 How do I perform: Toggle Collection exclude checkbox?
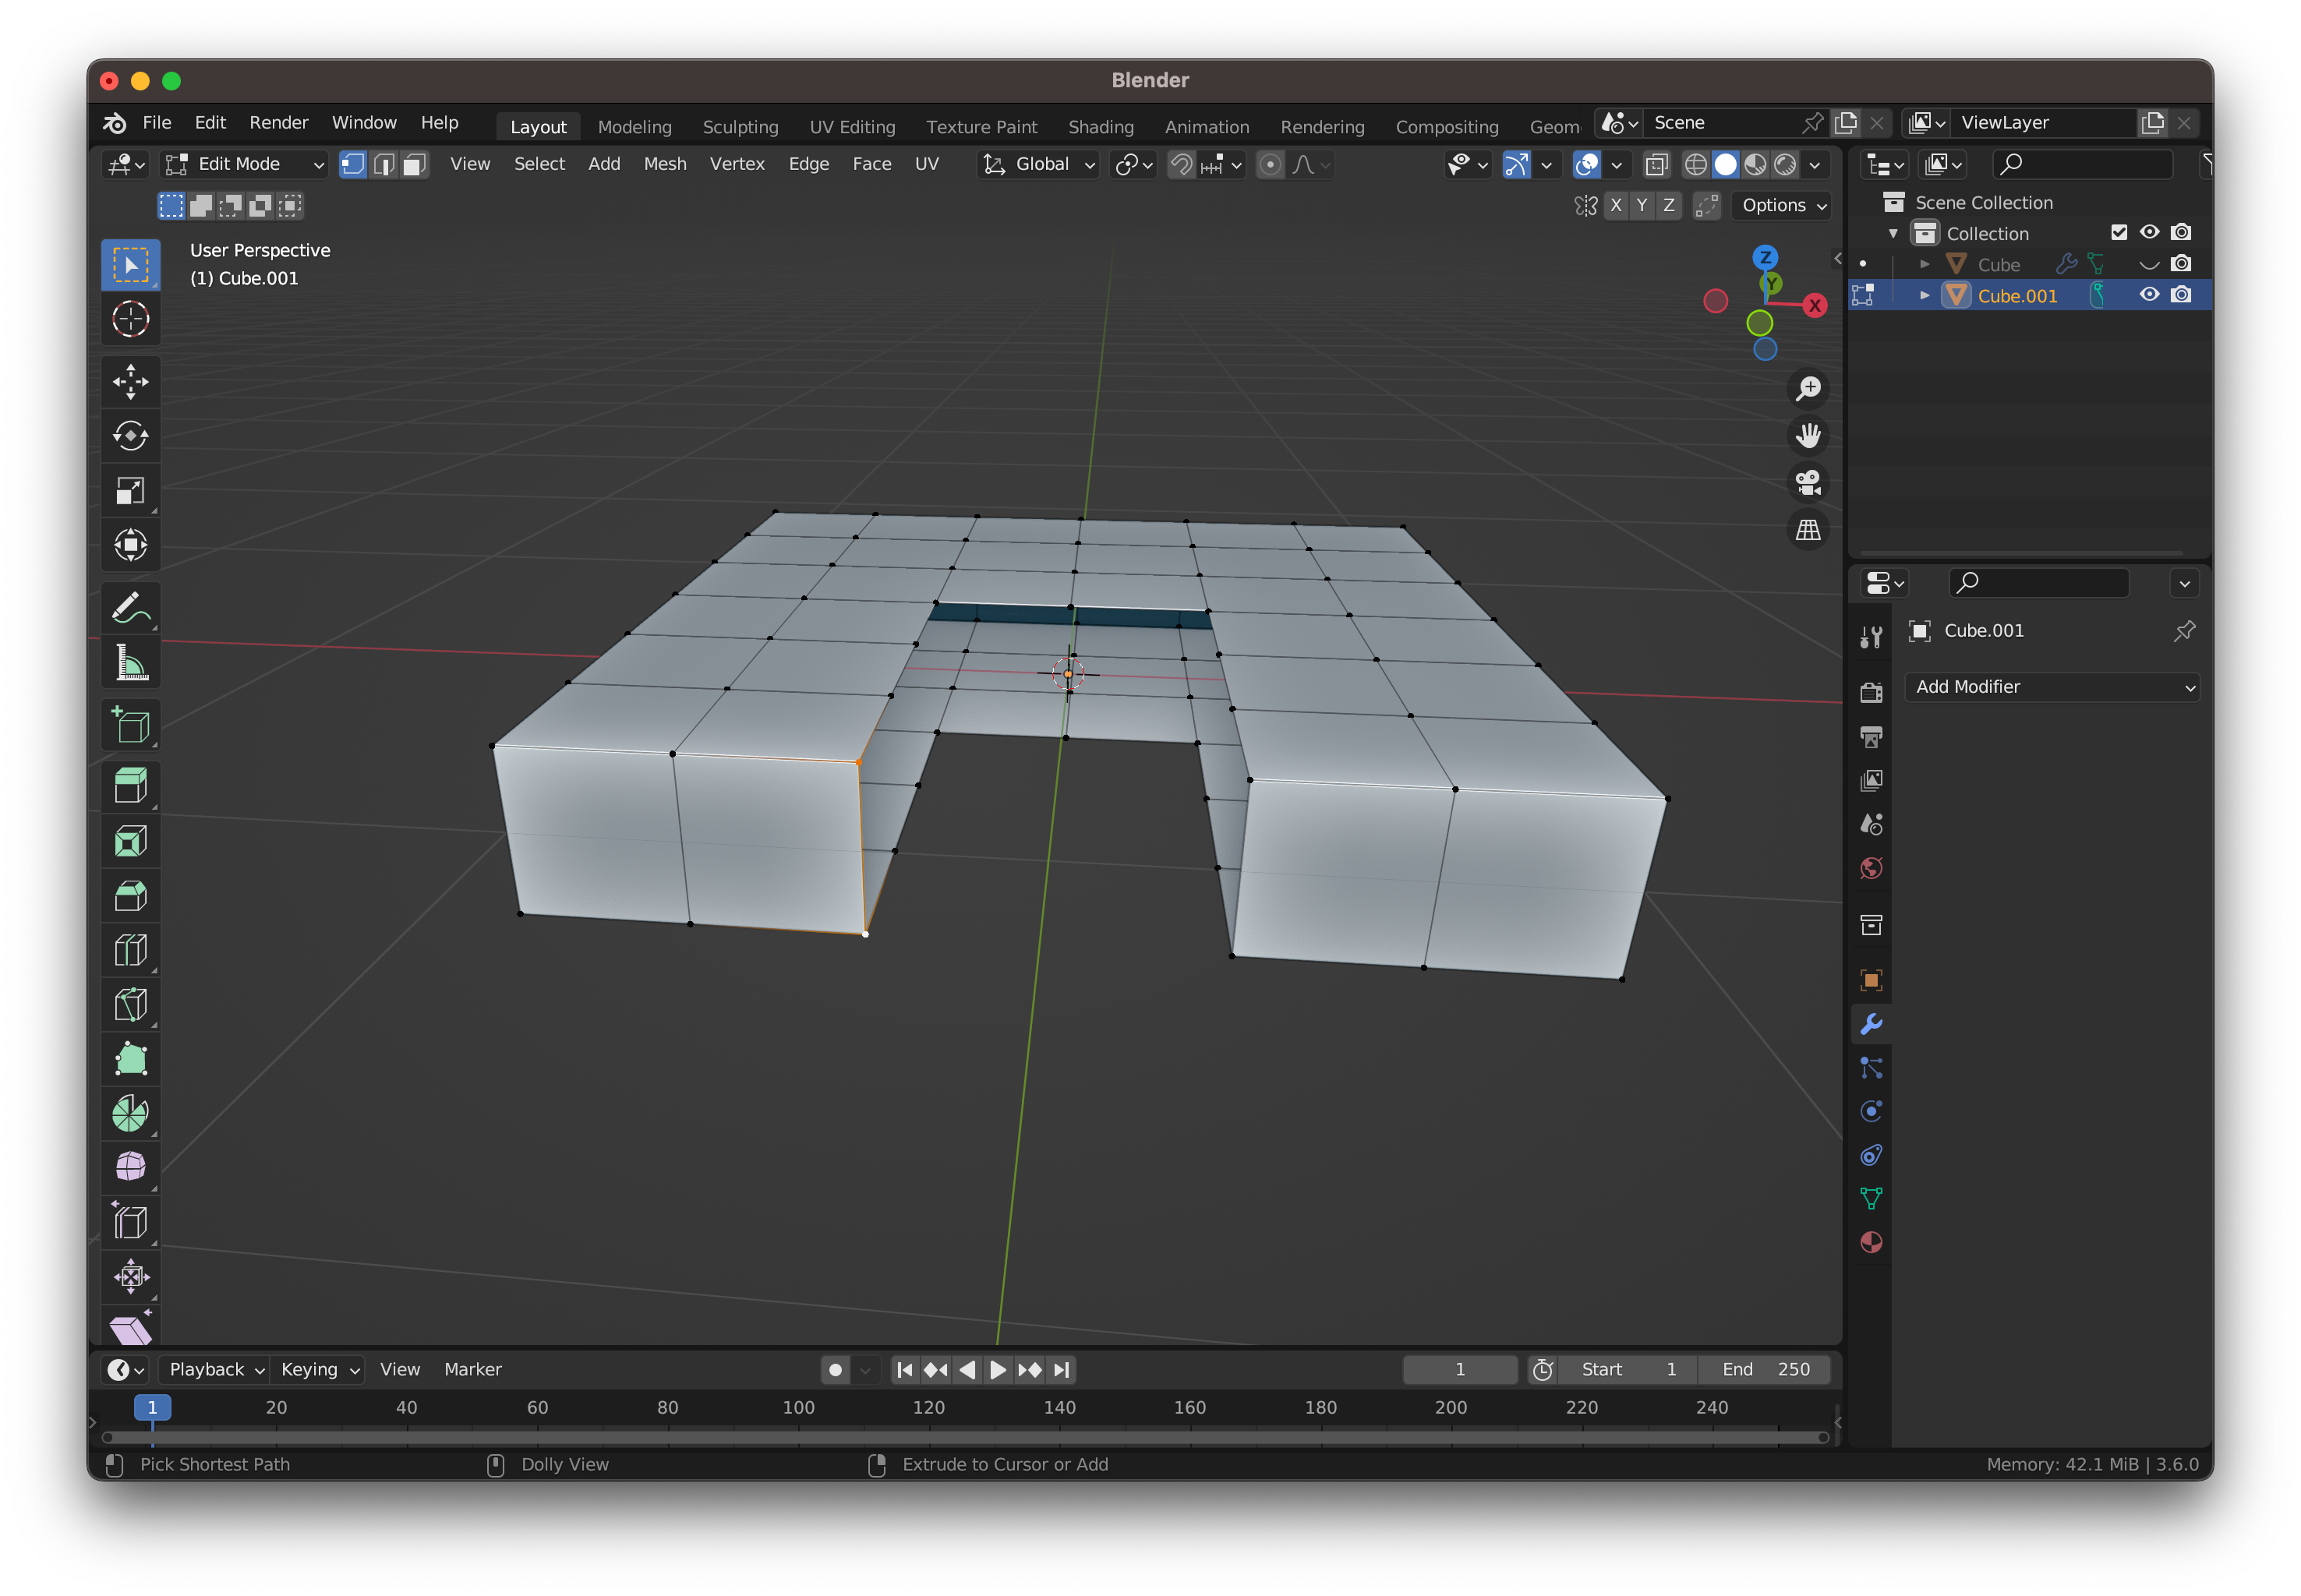pyautogui.click(x=2118, y=232)
